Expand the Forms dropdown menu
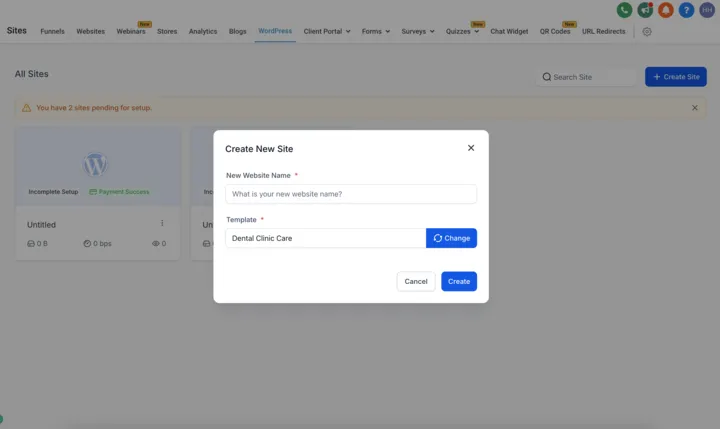Screen dimensions: 720x429 tap(376, 31)
